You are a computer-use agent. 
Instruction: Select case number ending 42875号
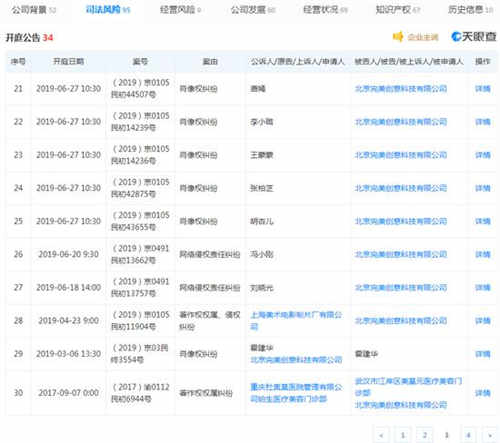pos(140,188)
